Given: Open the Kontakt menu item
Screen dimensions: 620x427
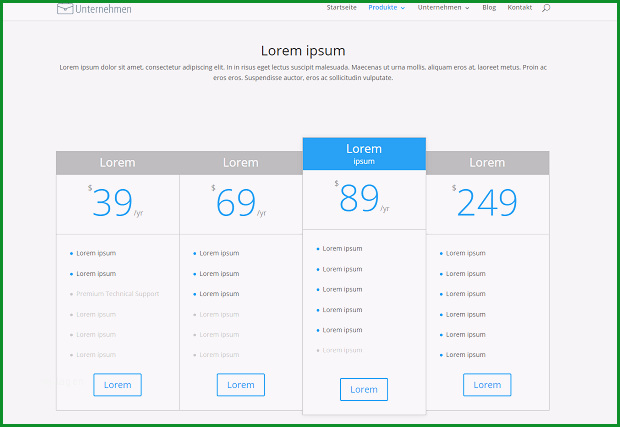Looking at the screenshot, I should click(520, 8).
